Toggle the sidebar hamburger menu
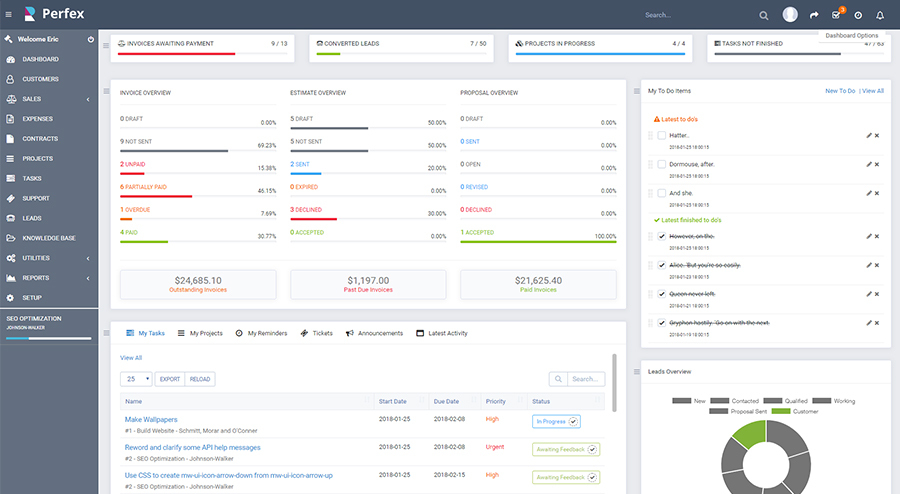Image resolution: width=900 pixels, height=494 pixels. point(9,14)
